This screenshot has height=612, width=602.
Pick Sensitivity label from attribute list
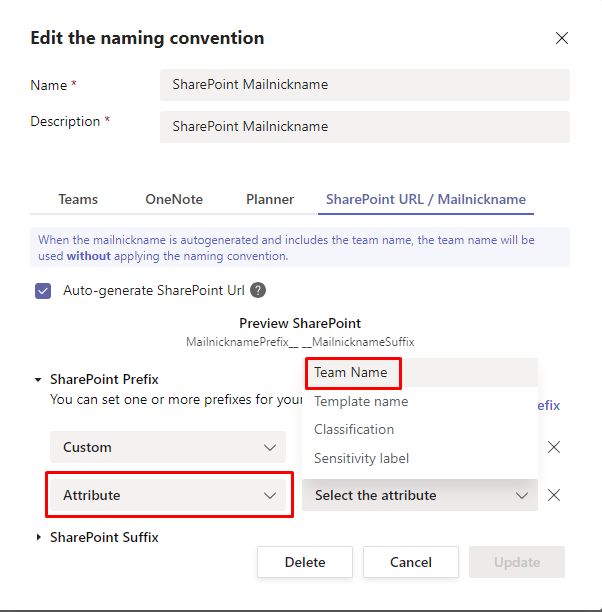pos(420,458)
